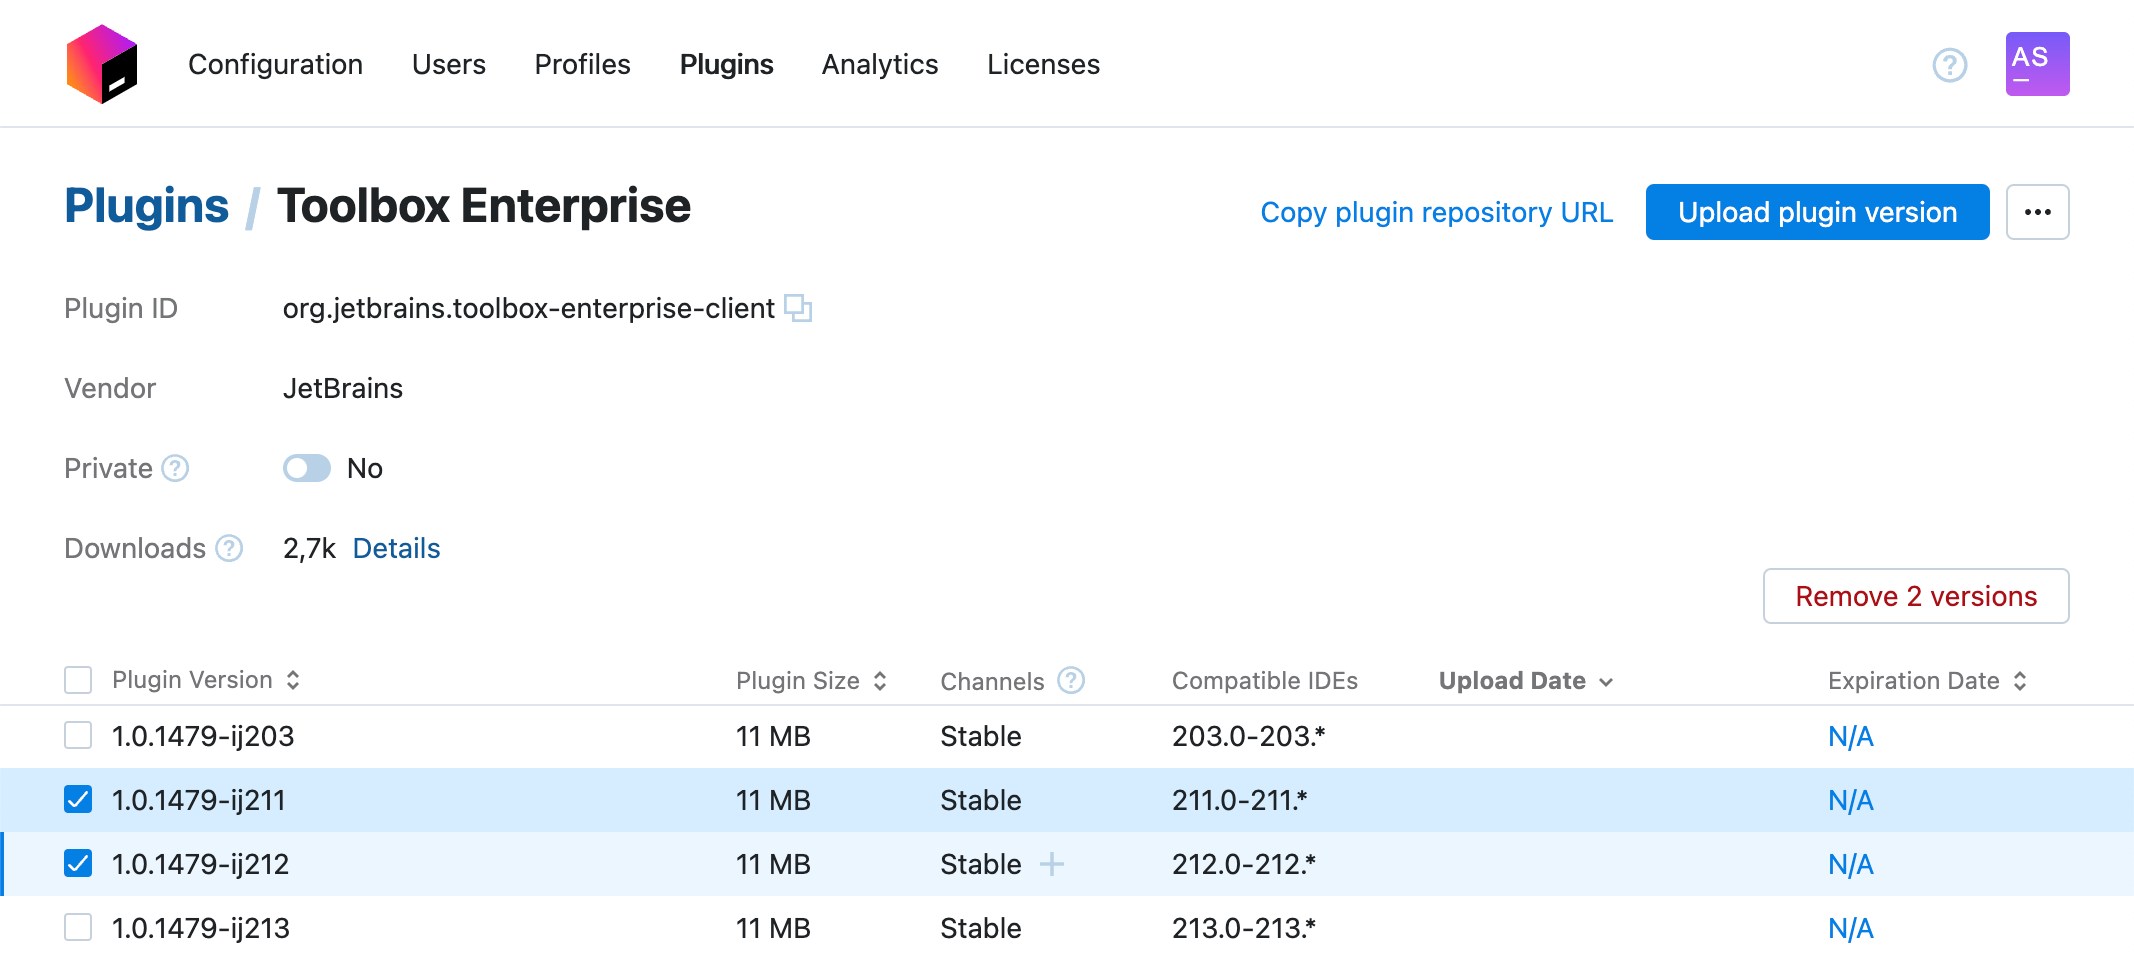The image size is (2134, 962).
Task: Set expiration date N/A for 1.0.1479-ij212
Action: (x=1850, y=864)
